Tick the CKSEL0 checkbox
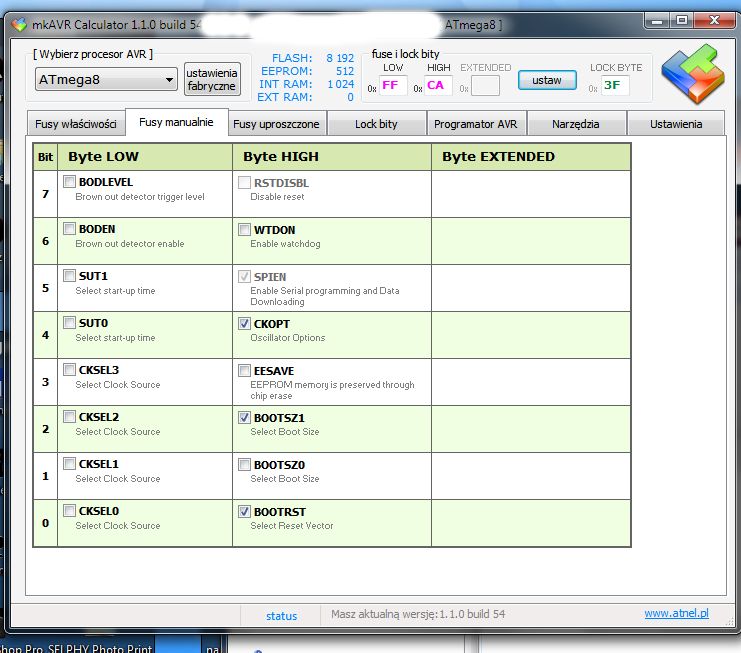Image resolution: width=741 pixels, height=653 pixels. coord(69,511)
